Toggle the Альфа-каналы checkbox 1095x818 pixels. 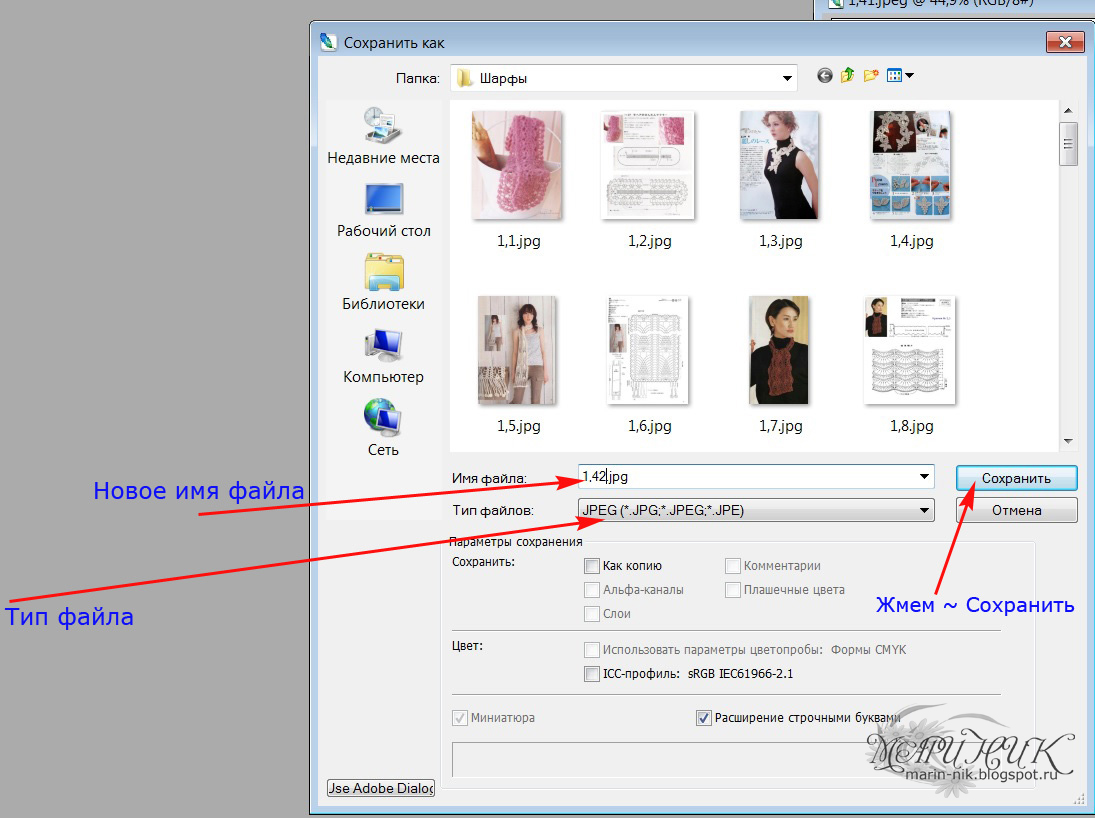(x=591, y=590)
